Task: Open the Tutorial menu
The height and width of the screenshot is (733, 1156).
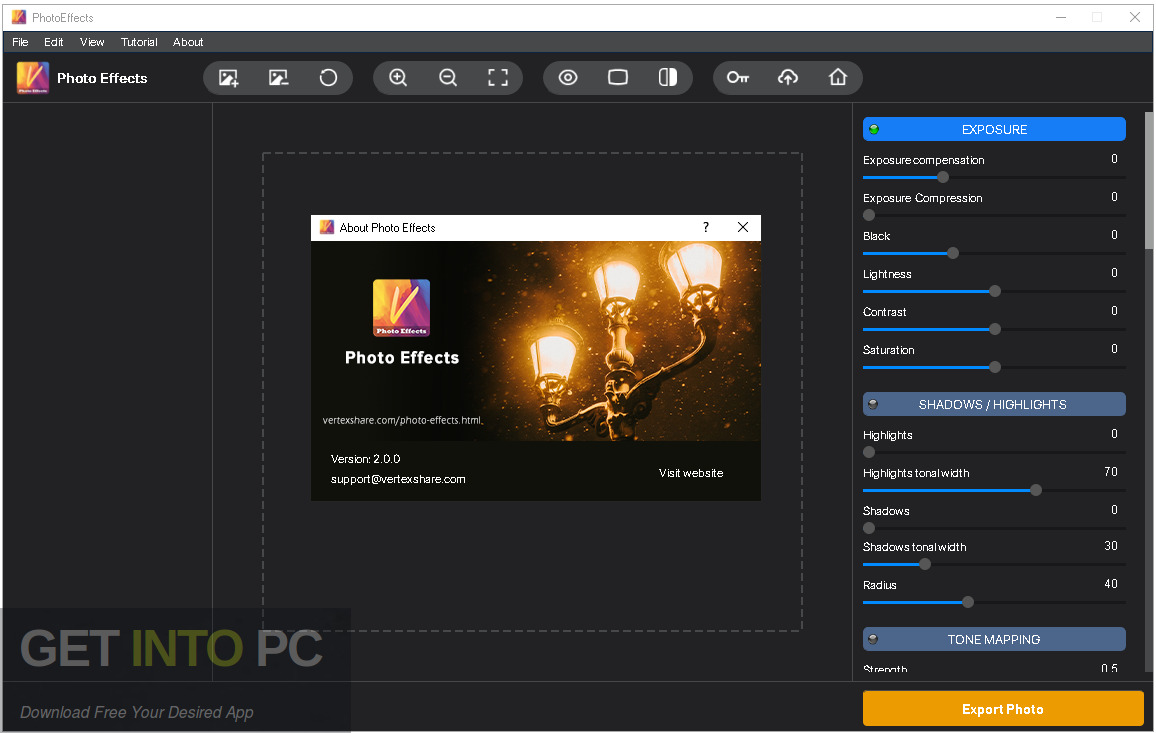Action: pos(139,42)
